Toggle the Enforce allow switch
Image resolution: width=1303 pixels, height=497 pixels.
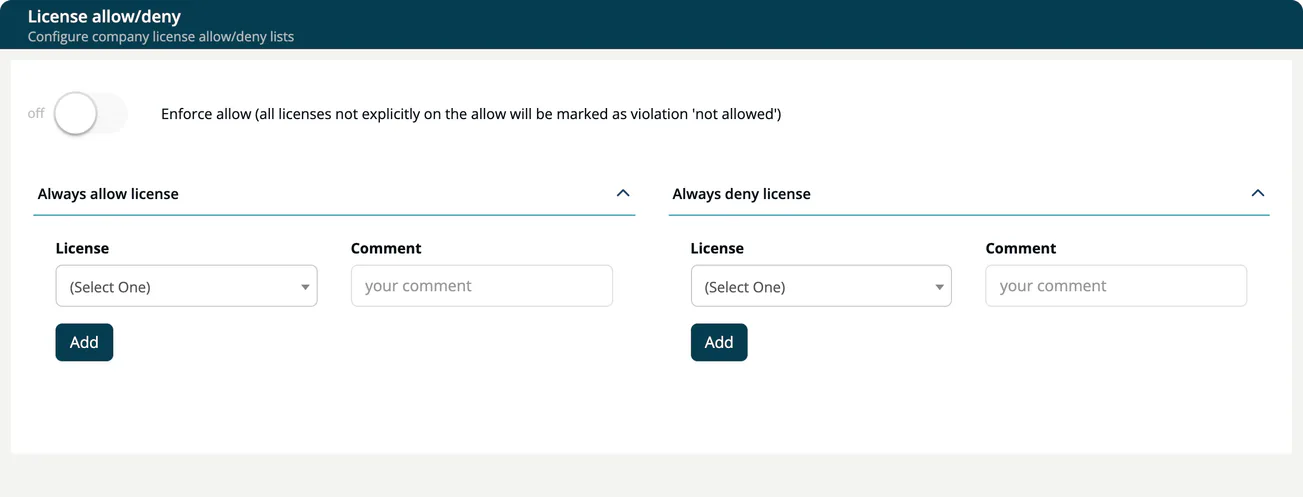point(90,113)
